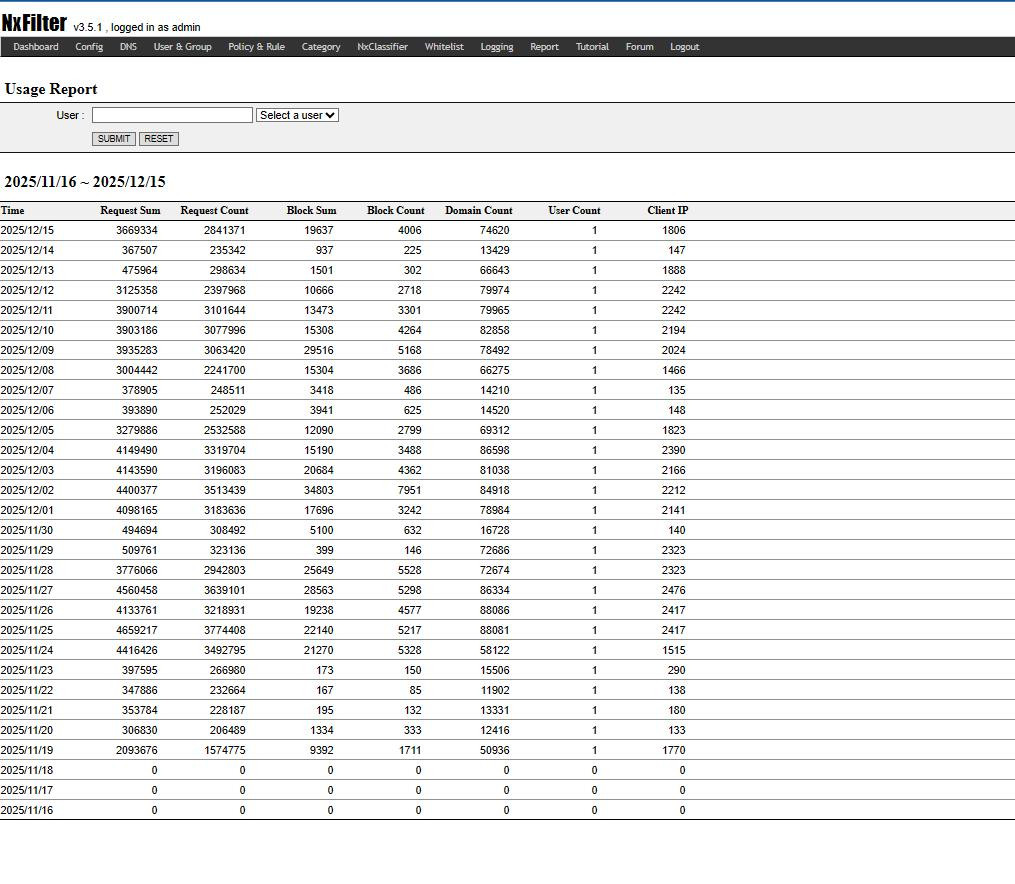Screen dimensions: 1015x884
Task: Click into the User text field
Action: (x=172, y=115)
